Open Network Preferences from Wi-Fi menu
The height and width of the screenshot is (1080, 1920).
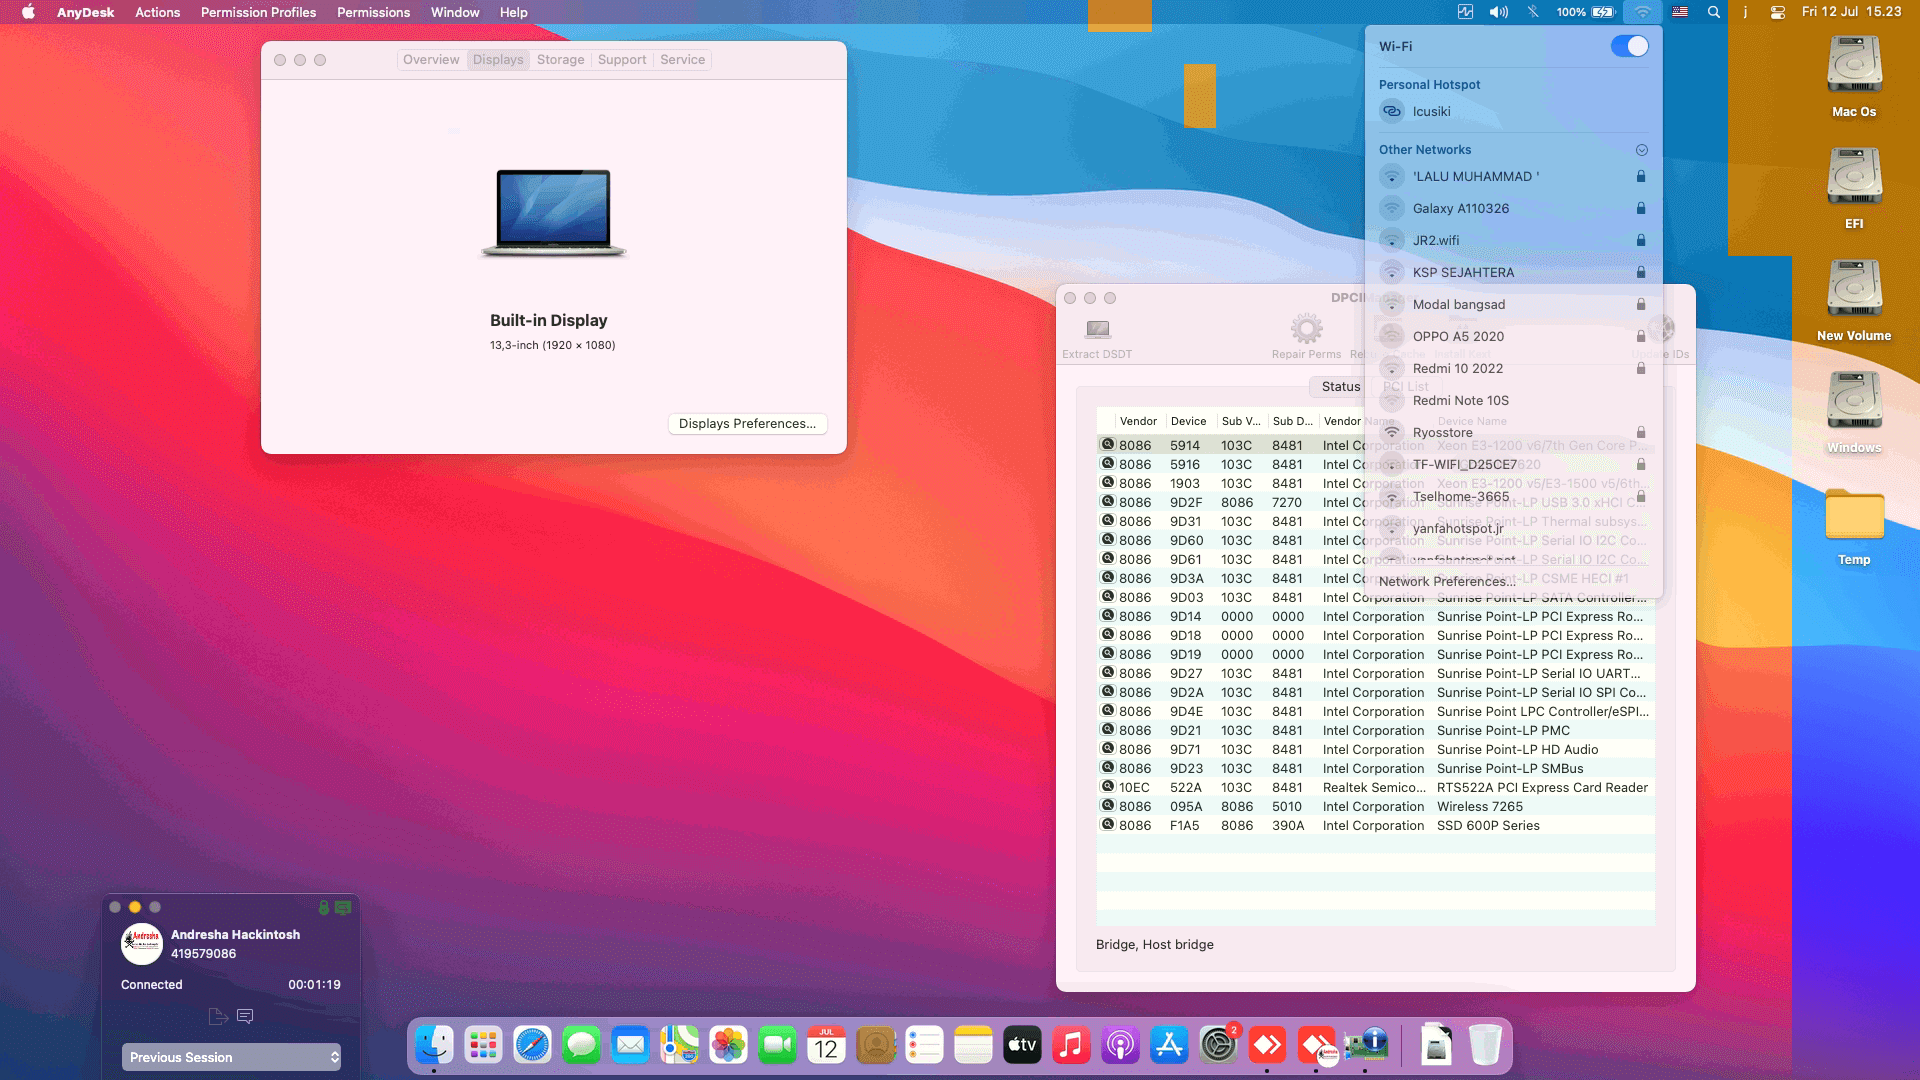coord(1446,581)
